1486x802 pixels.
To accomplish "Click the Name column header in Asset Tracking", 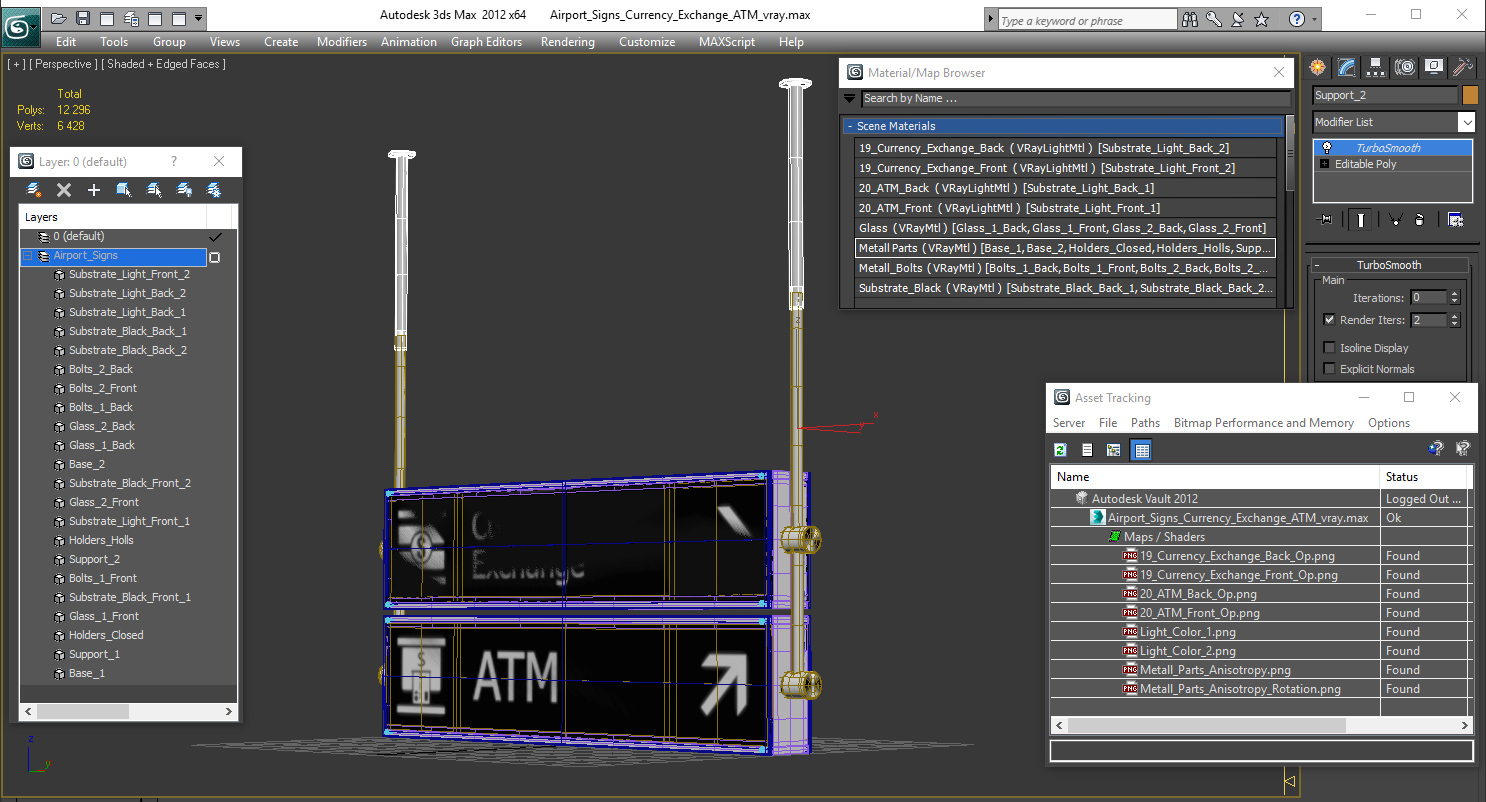I will 1215,477.
